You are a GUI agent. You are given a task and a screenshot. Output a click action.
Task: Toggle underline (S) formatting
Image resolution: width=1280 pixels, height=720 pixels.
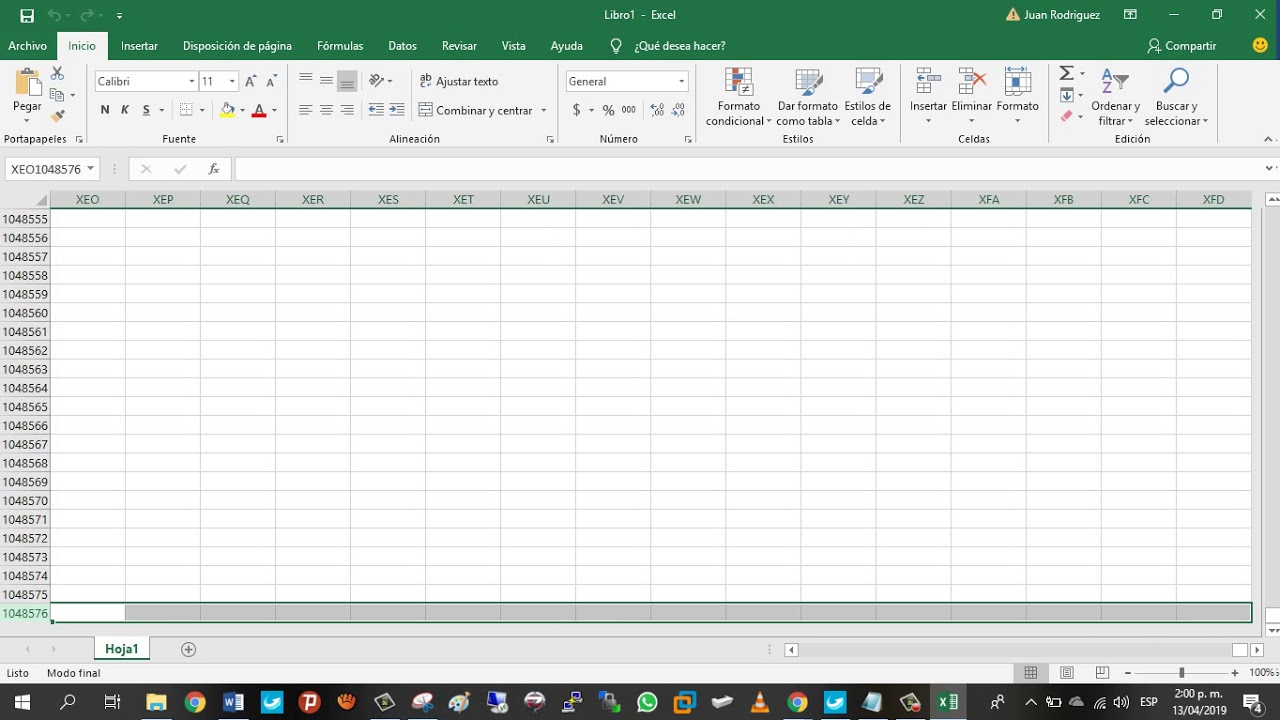[x=146, y=110]
